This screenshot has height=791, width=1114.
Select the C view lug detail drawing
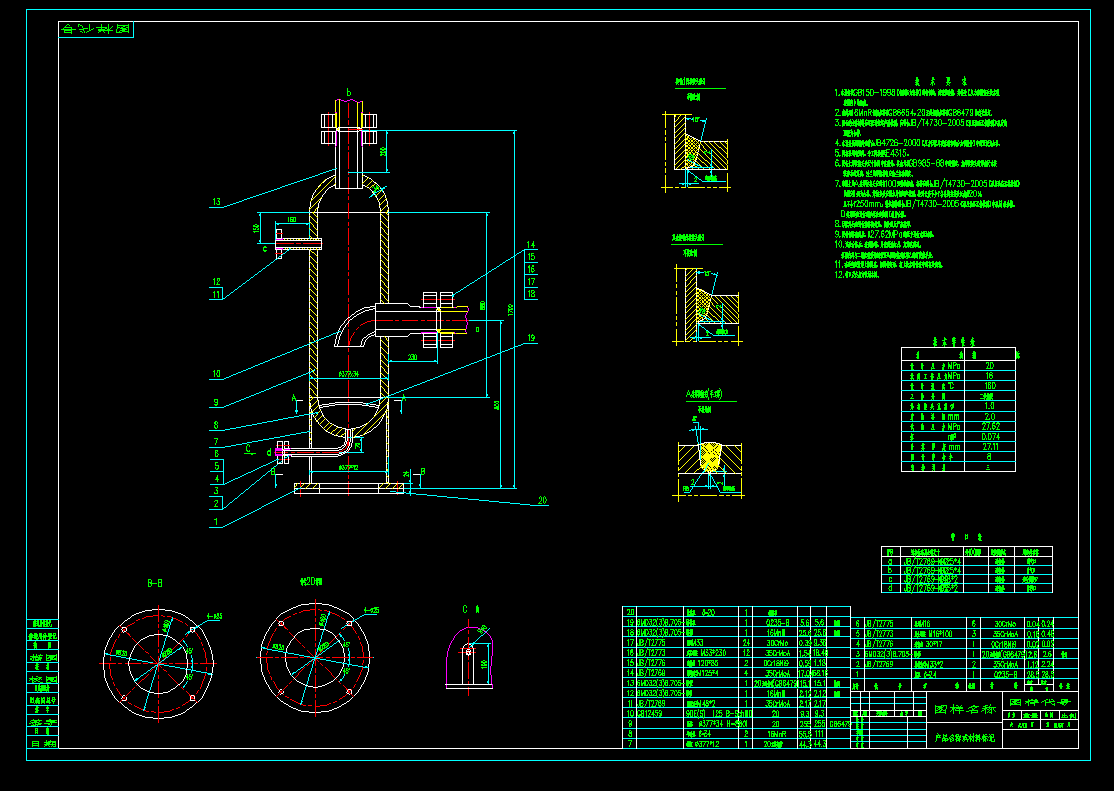tap(469, 657)
